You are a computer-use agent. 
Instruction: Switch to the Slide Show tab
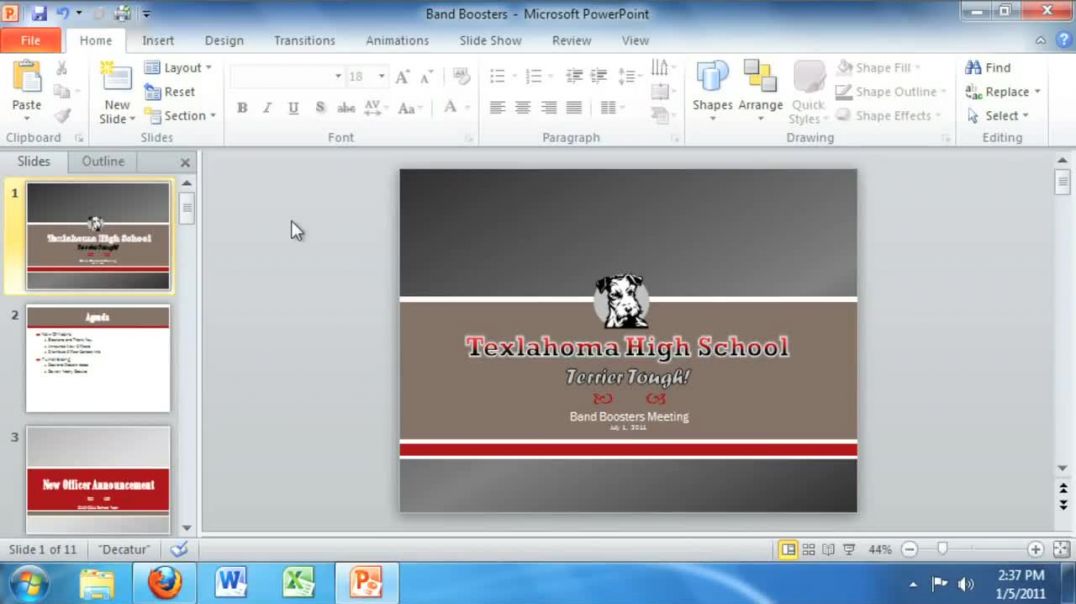491,40
